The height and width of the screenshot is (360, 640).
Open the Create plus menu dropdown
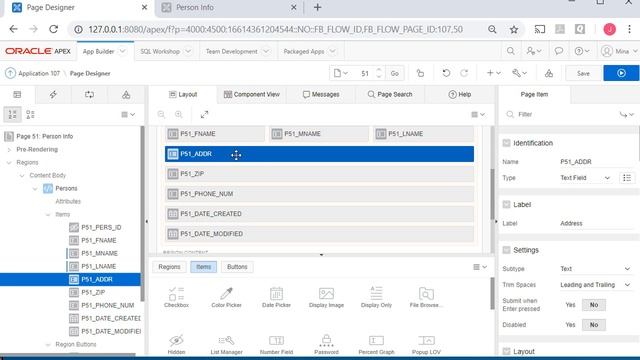[x=494, y=73]
